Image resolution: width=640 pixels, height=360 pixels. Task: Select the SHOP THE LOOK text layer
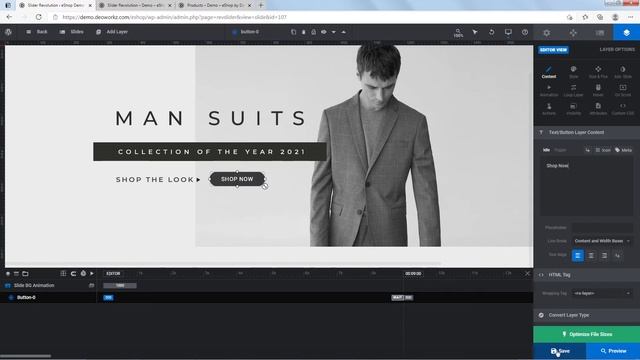coord(158,180)
